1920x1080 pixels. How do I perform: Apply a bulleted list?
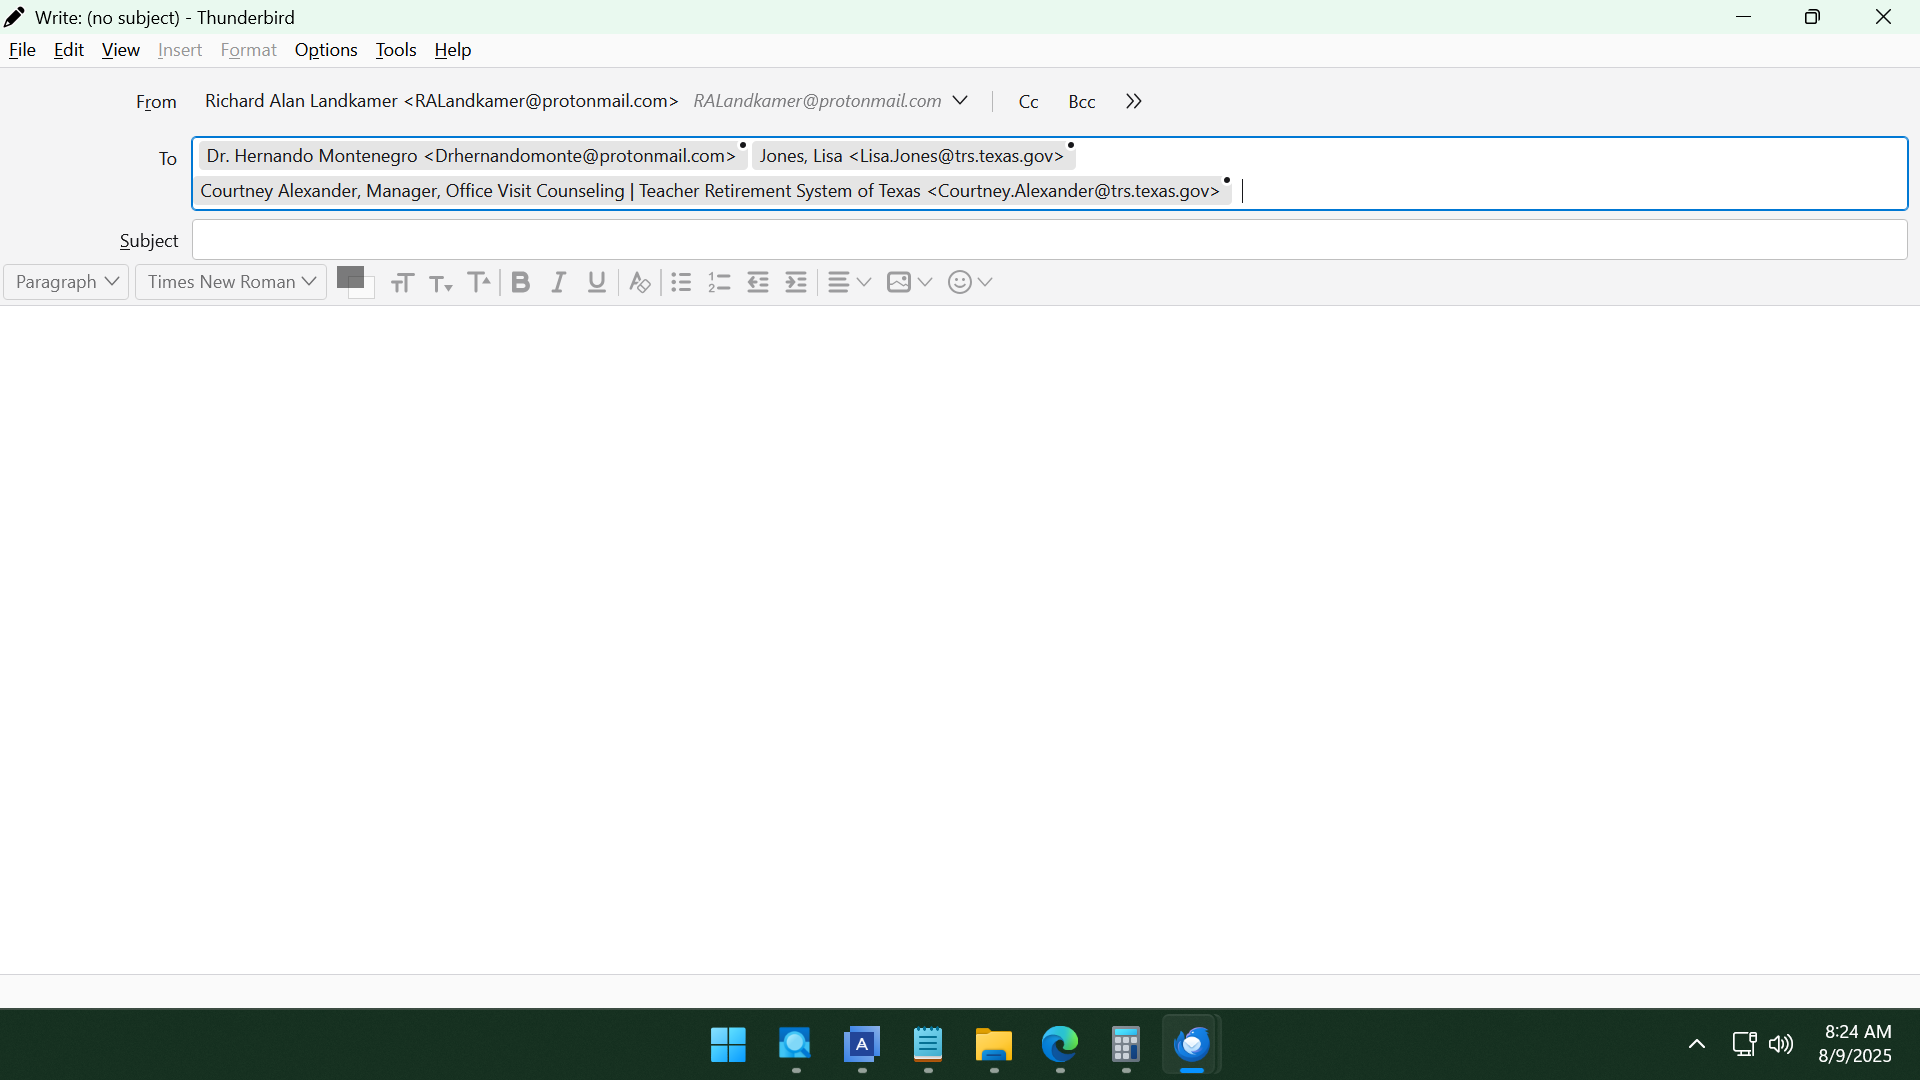point(681,283)
